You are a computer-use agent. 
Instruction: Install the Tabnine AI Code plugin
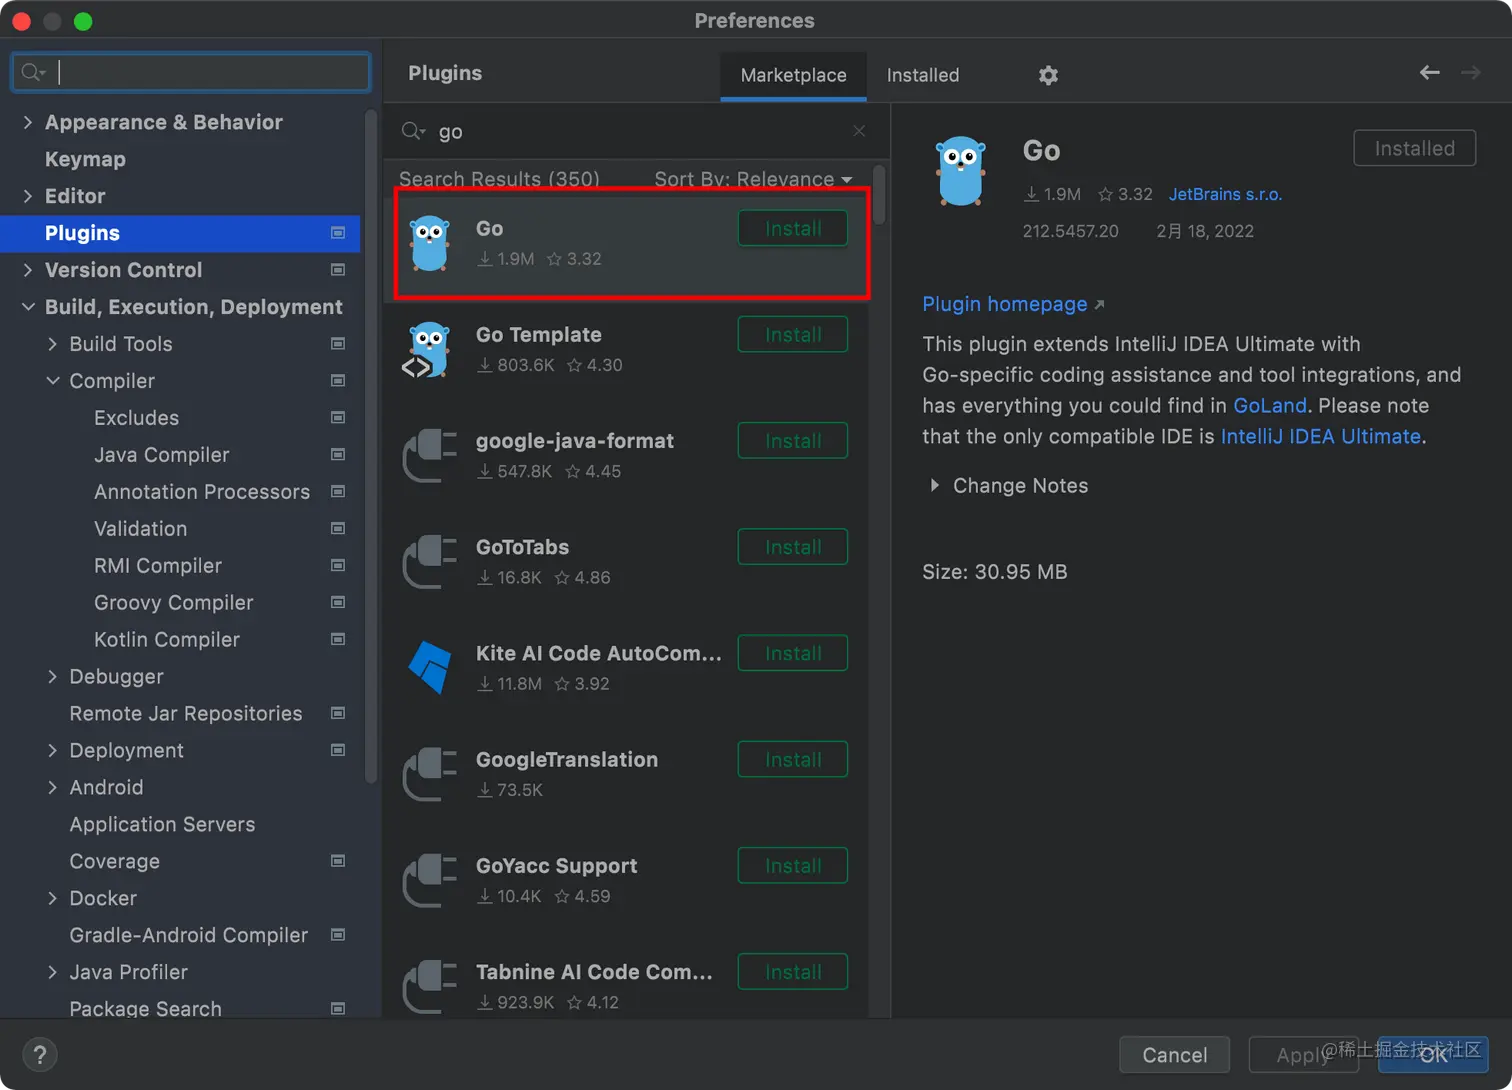click(x=793, y=972)
